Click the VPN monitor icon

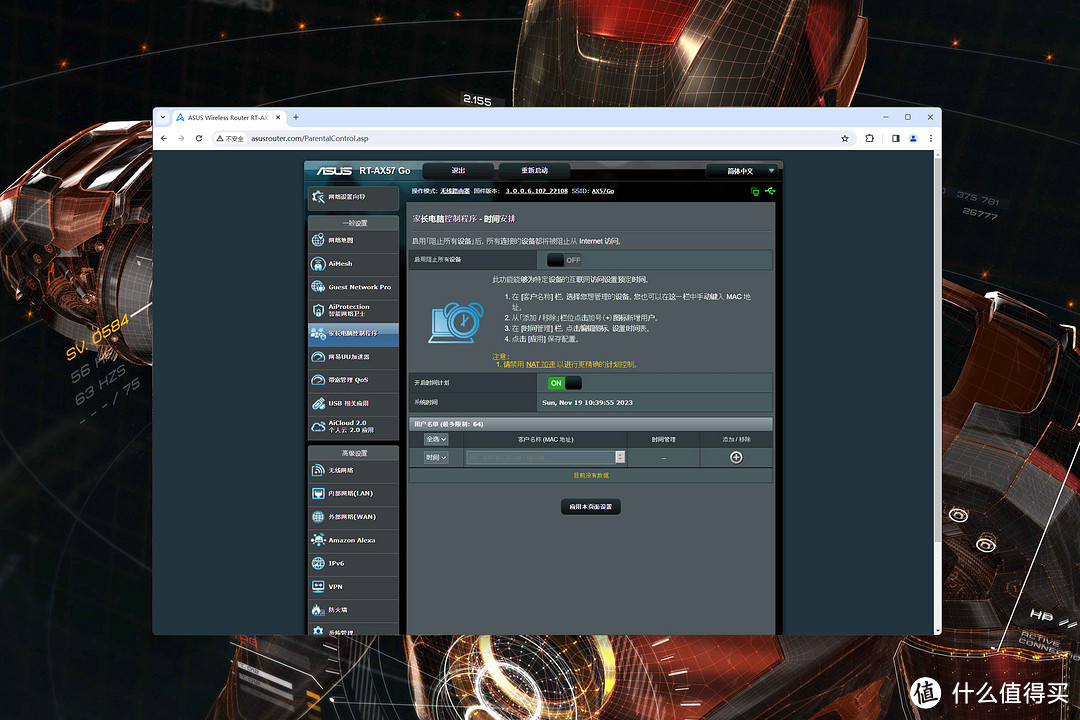coord(318,587)
